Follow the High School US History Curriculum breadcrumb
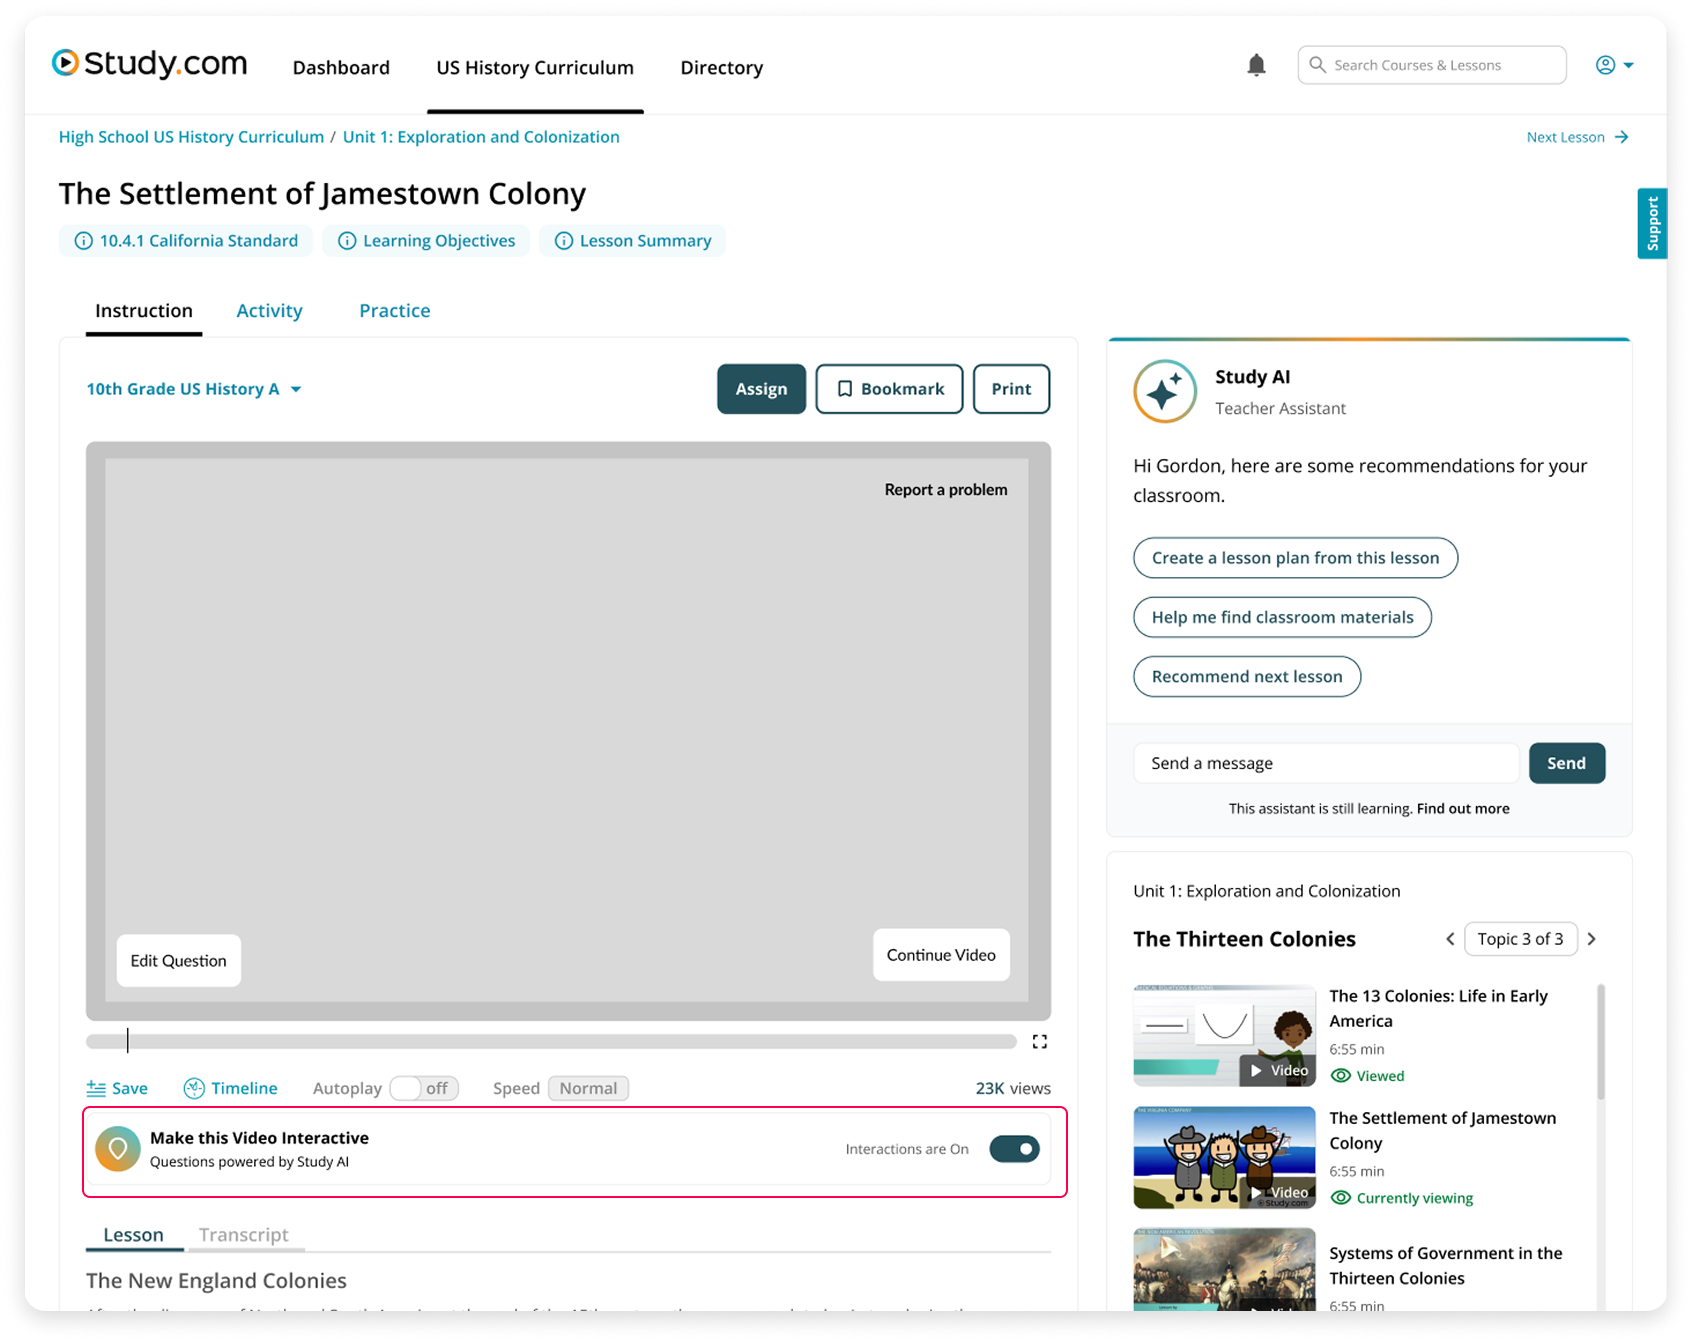 pyautogui.click(x=191, y=137)
